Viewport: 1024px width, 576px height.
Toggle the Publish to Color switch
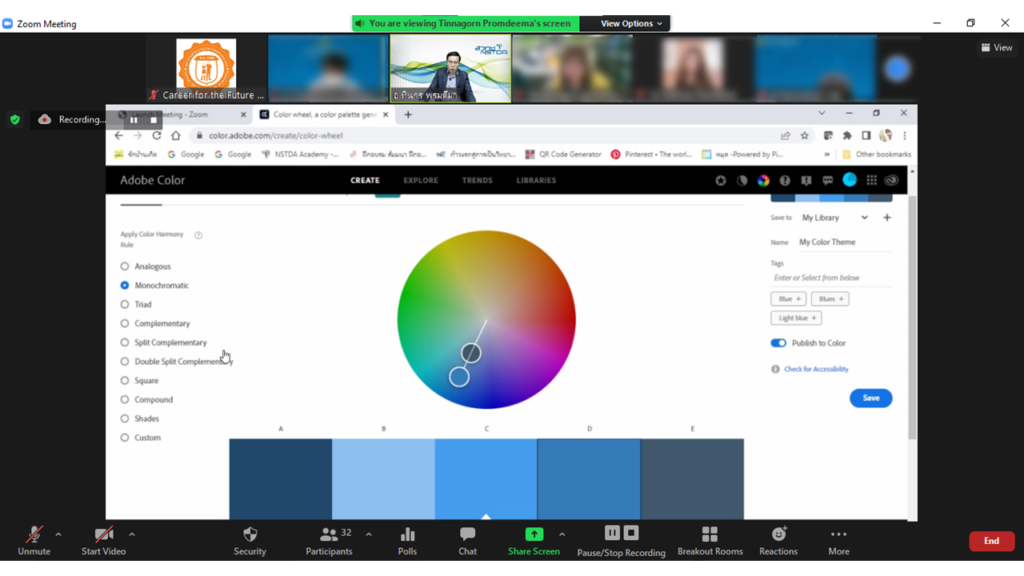pos(778,344)
